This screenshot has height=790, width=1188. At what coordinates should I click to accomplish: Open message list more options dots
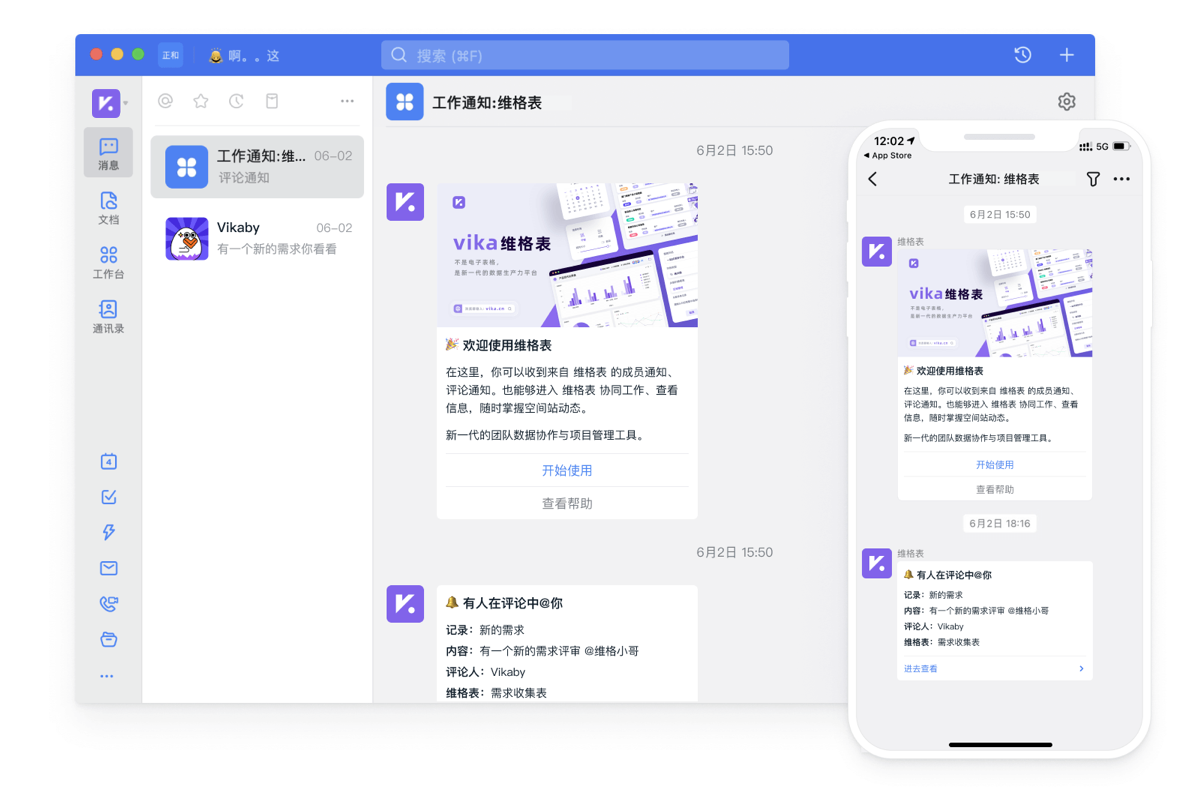point(347,101)
